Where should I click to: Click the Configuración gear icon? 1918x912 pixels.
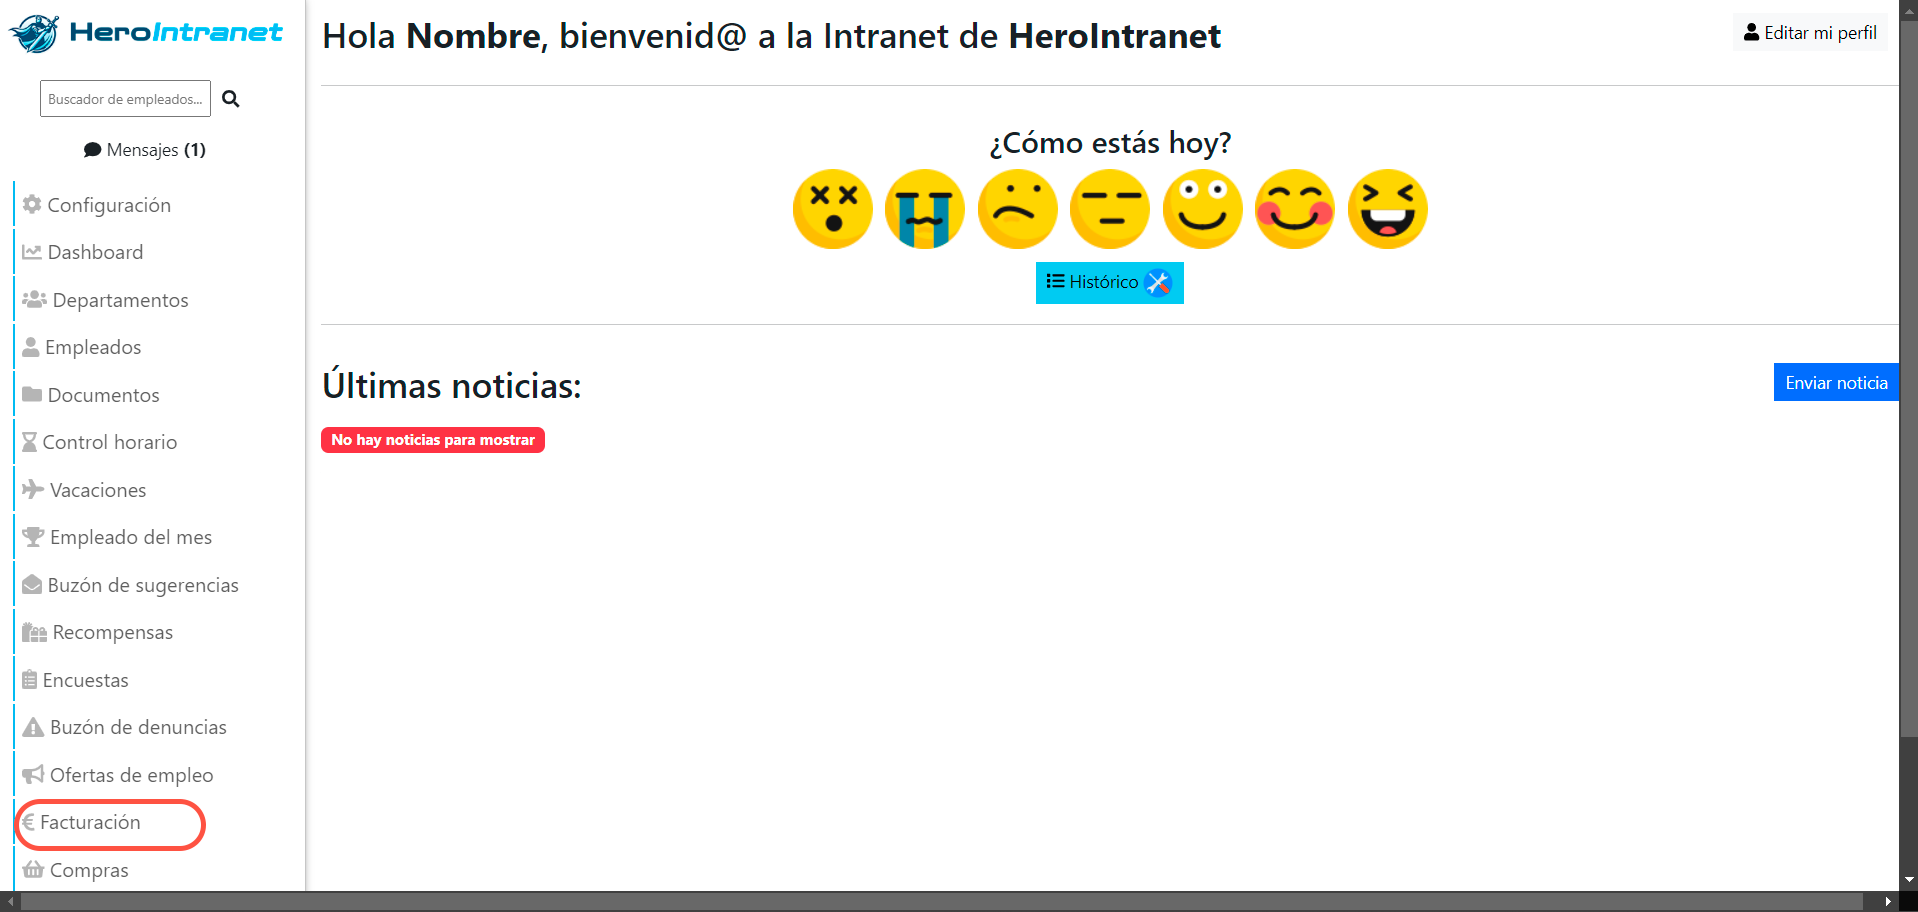tap(32, 204)
